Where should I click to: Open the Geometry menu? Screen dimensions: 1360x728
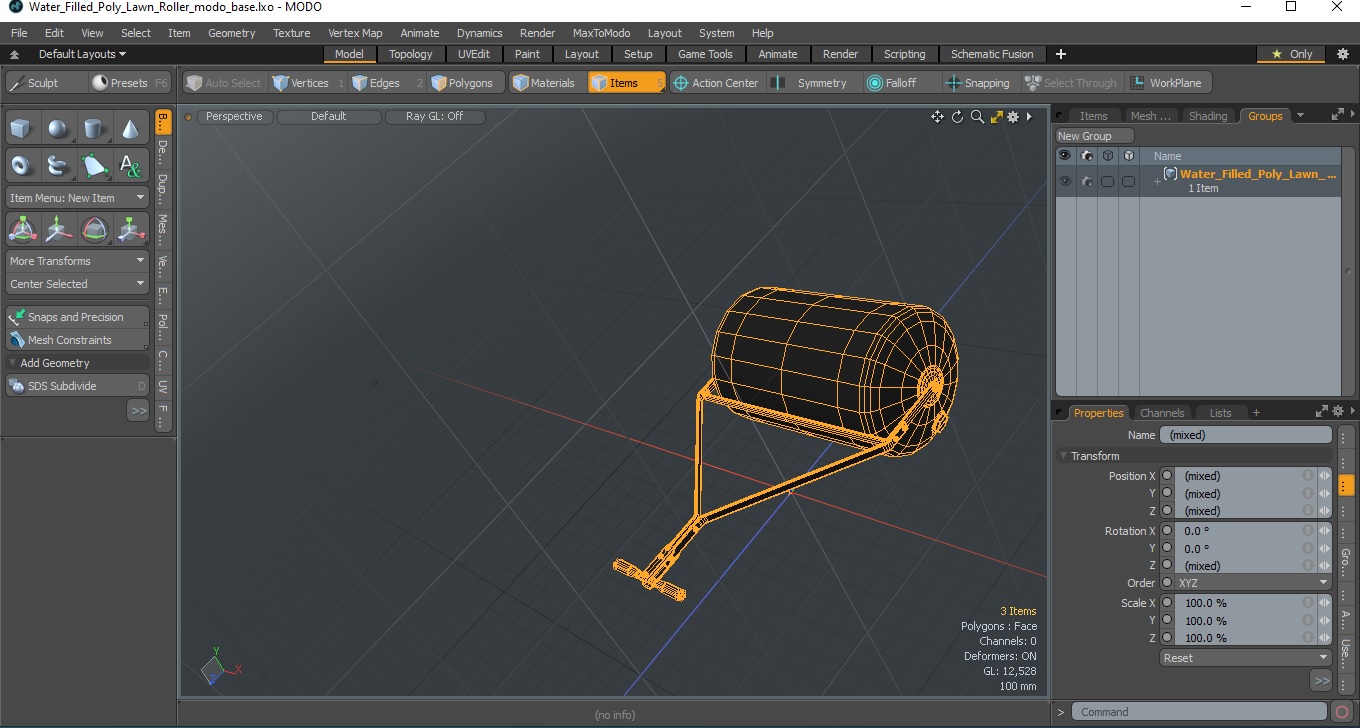(231, 33)
